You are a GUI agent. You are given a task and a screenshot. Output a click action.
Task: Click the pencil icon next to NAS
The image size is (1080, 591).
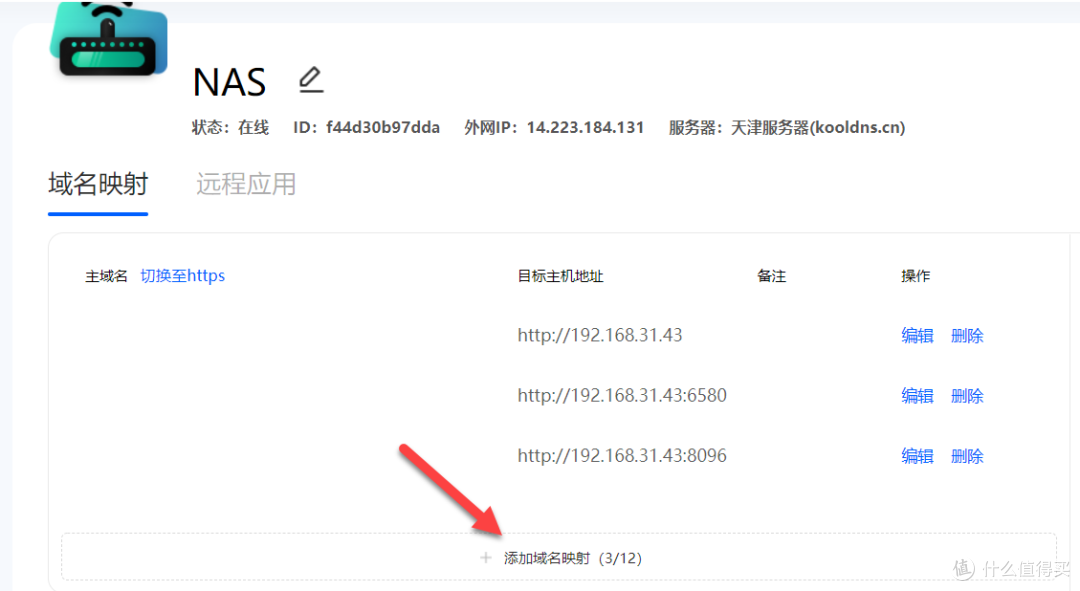click(x=311, y=80)
